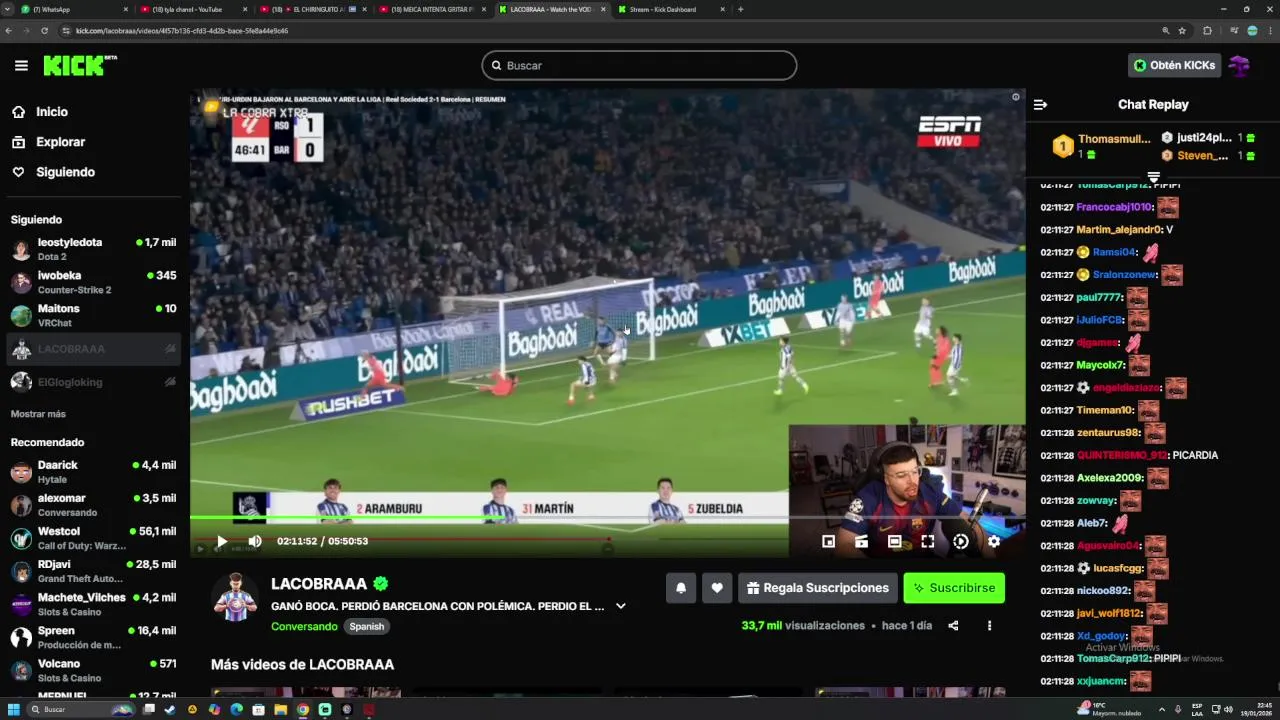This screenshot has height=720, width=1280.
Task: Open Inicio in the sidebar
Action: (52, 112)
